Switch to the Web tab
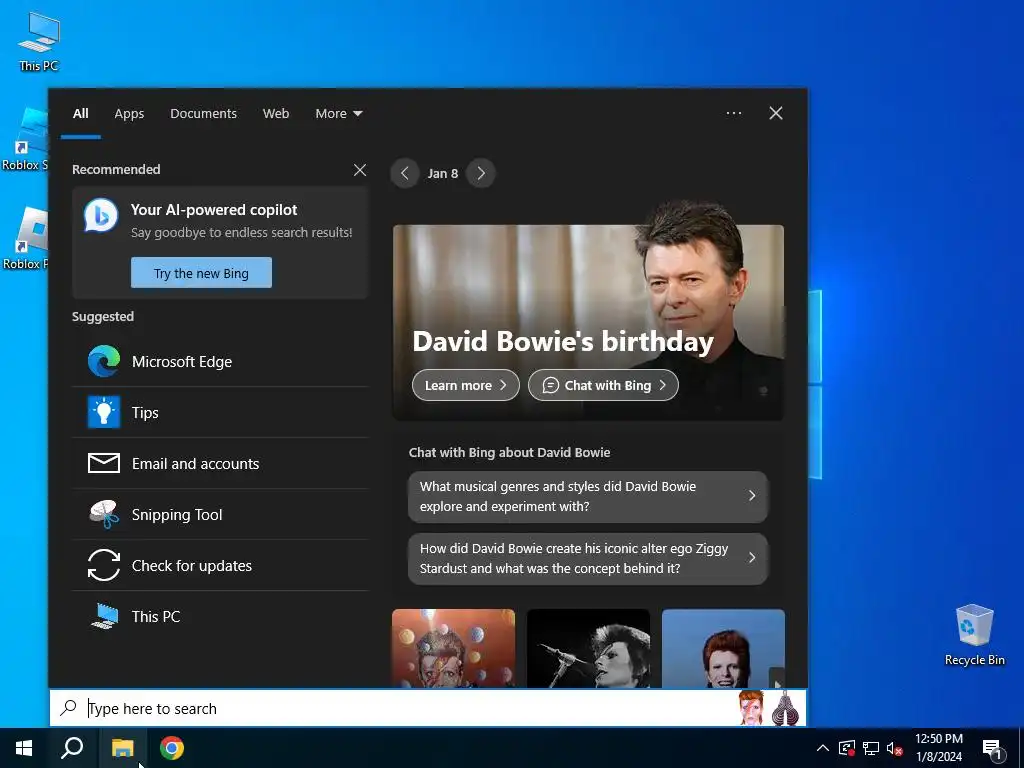 point(276,114)
